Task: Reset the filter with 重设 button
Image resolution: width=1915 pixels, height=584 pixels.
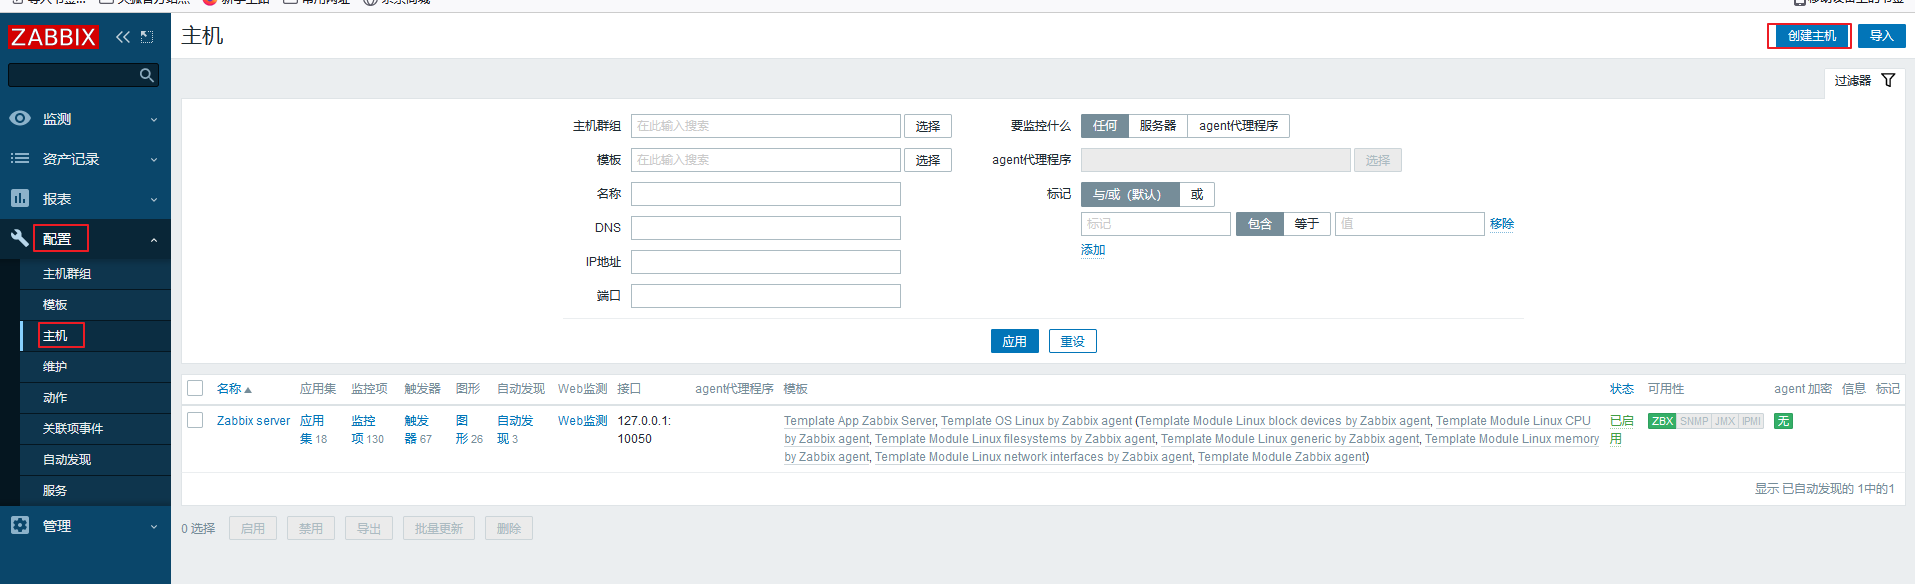Action: (x=1073, y=341)
